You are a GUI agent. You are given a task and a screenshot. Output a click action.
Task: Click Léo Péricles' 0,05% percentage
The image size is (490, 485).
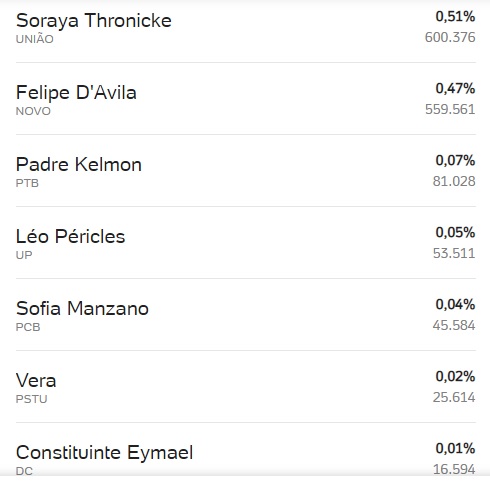coord(455,232)
